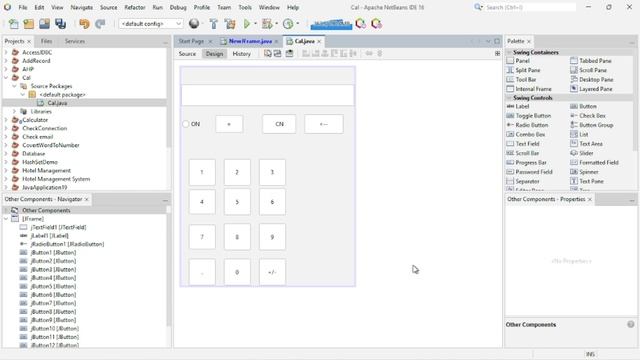Select Scroll Pane in the Palette
The height and width of the screenshot is (360, 640).
589,70
